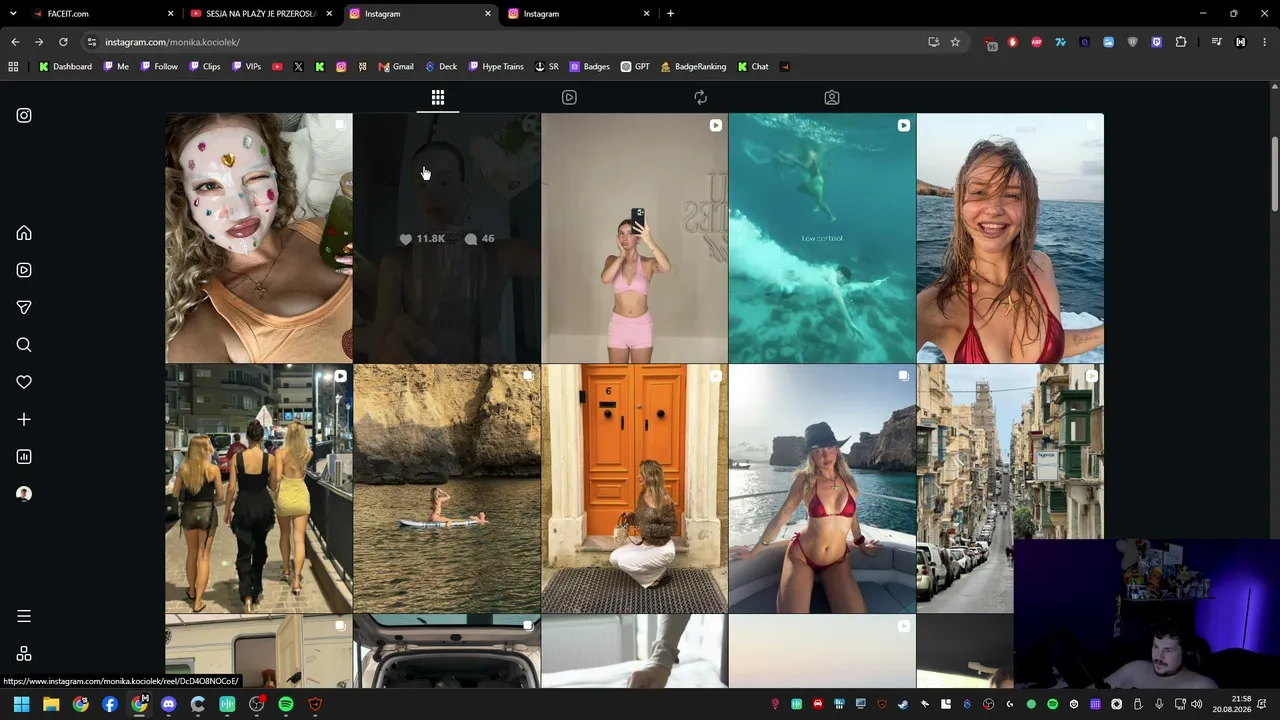Open the Deck bookmark
The image size is (1280, 720).
click(x=441, y=67)
